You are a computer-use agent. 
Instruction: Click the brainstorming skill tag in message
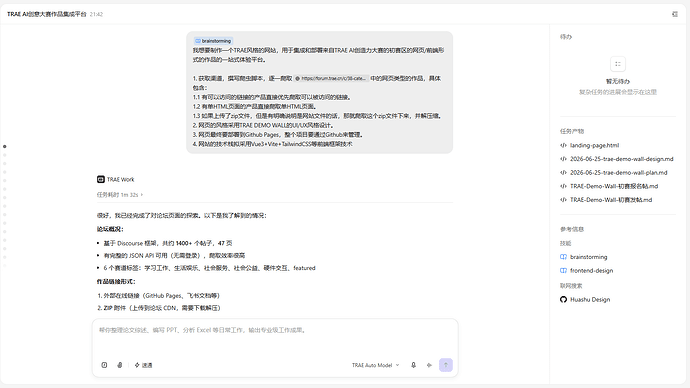click(213, 41)
